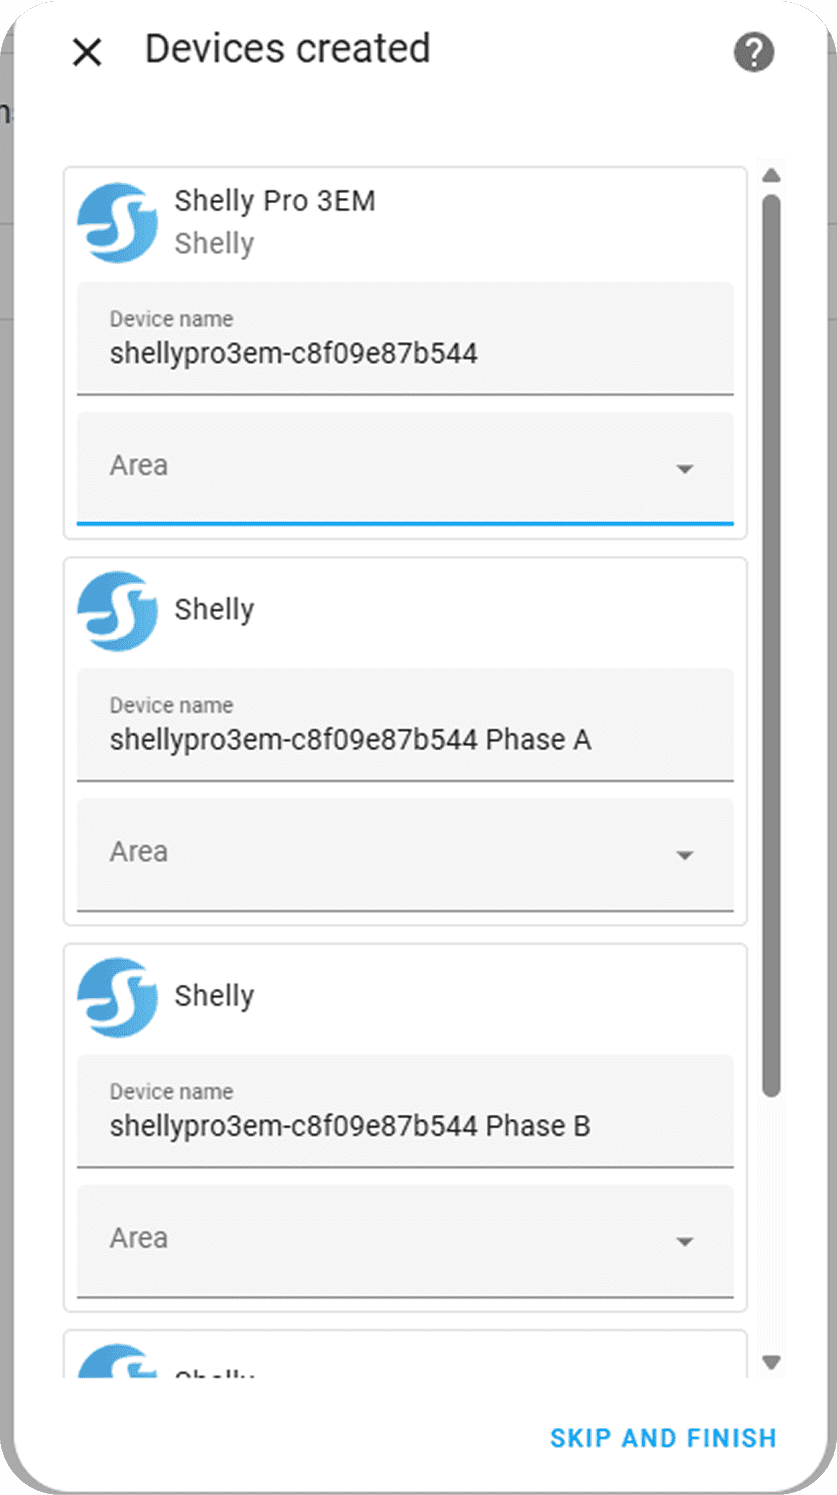Open Area dropdown for Phase A device
This screenshot has height=1495, width=837.
(x=404, y=854)
